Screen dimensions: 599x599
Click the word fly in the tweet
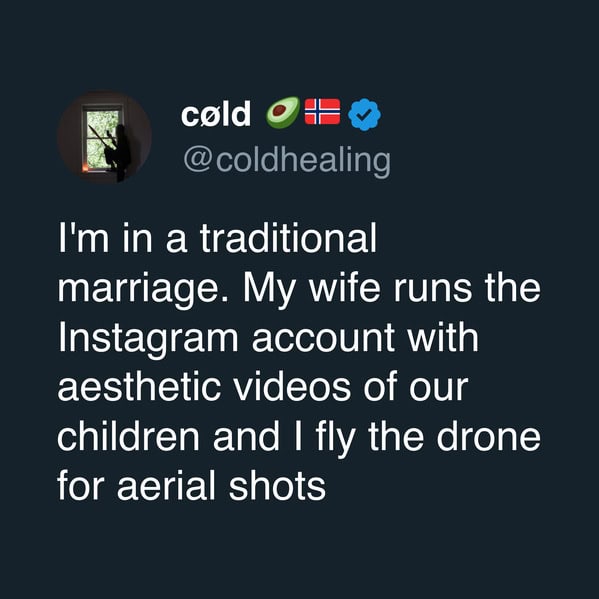click(x=335, y=439)
